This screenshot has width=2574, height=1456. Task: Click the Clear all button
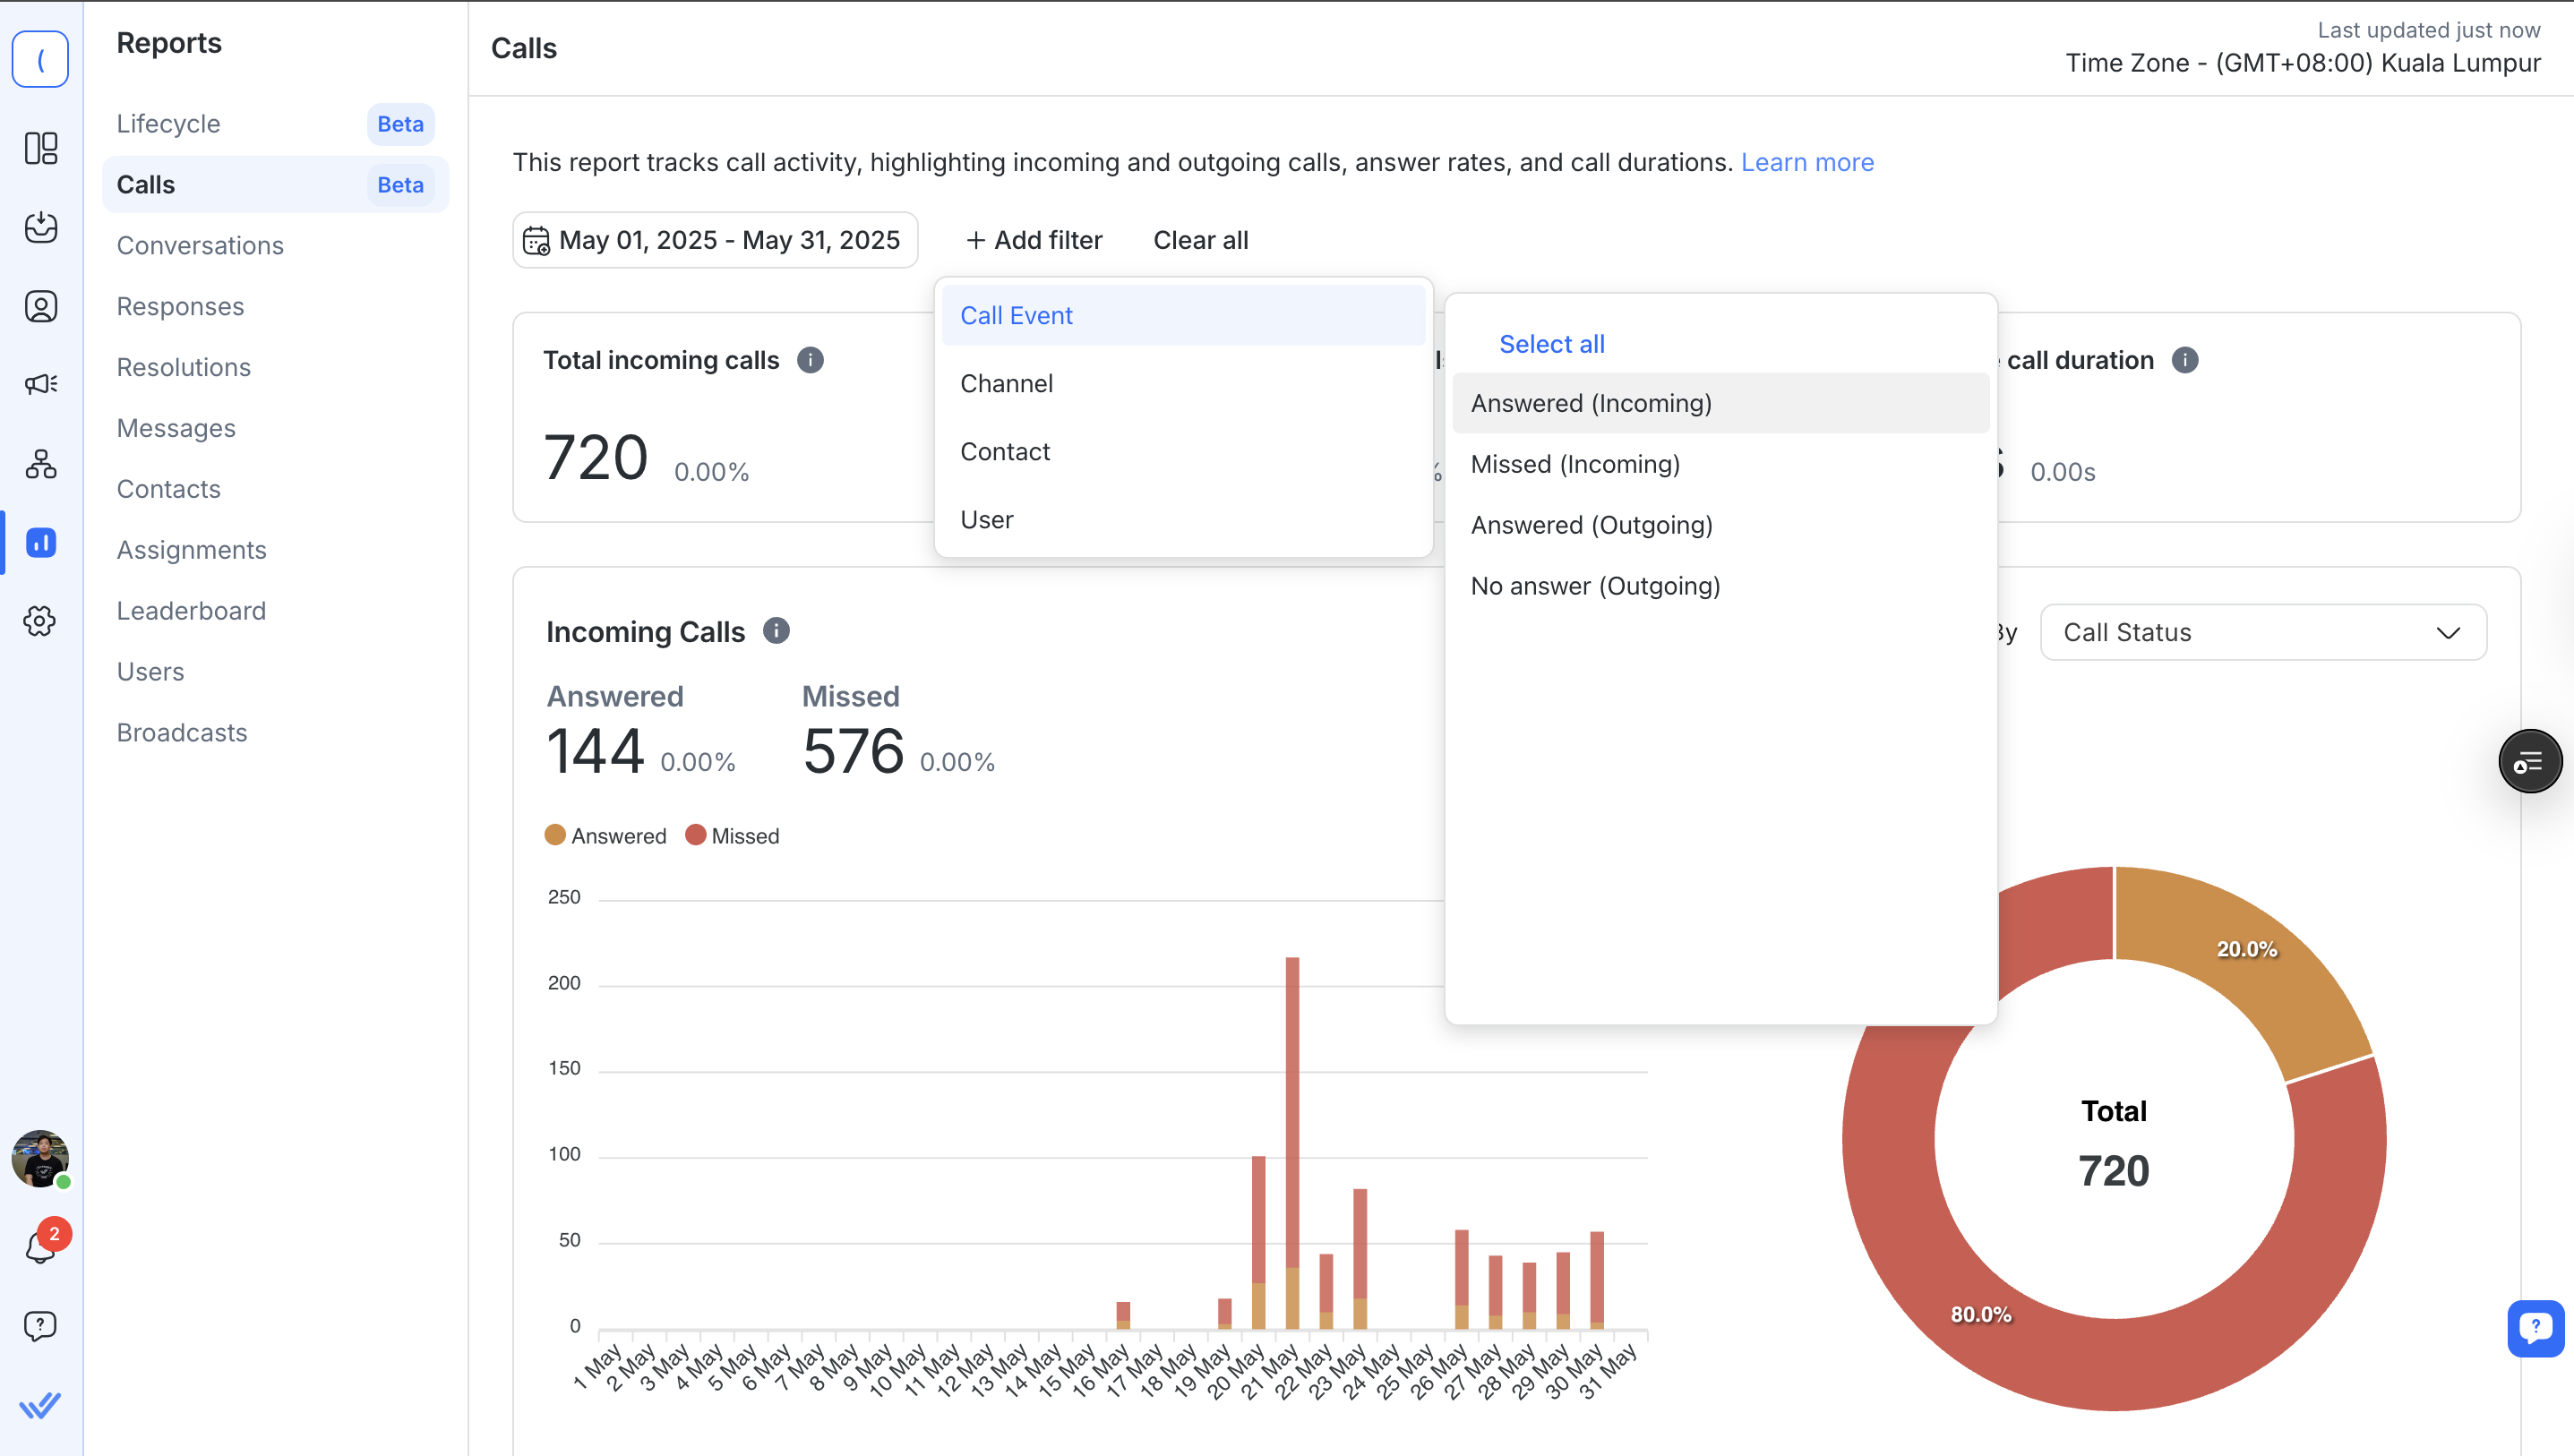(x=1200, y=240)
